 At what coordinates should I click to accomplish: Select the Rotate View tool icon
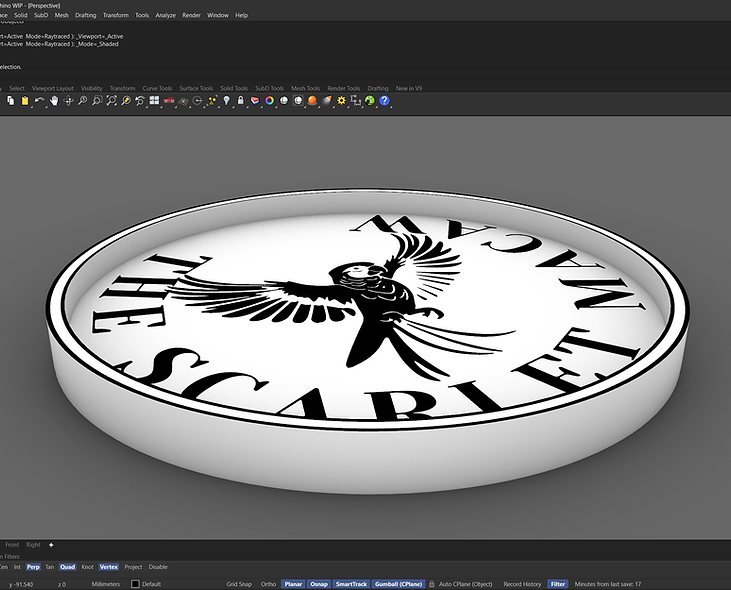[x=68, y=100]
